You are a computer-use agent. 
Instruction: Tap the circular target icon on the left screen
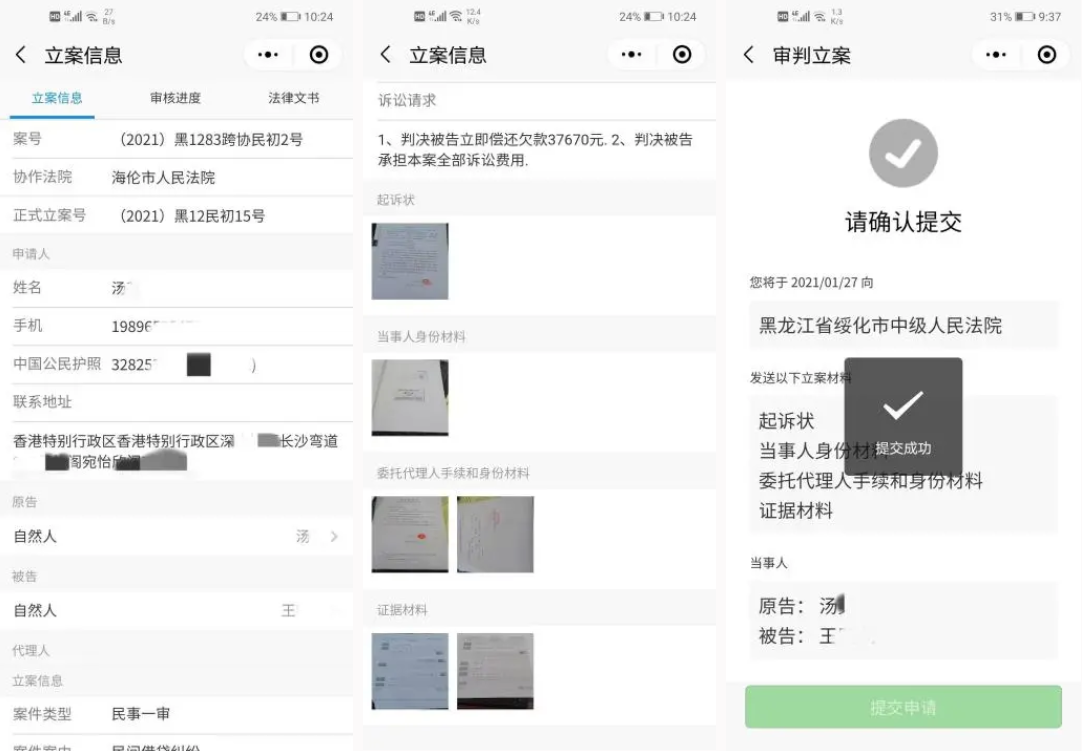tap(319, 55)
